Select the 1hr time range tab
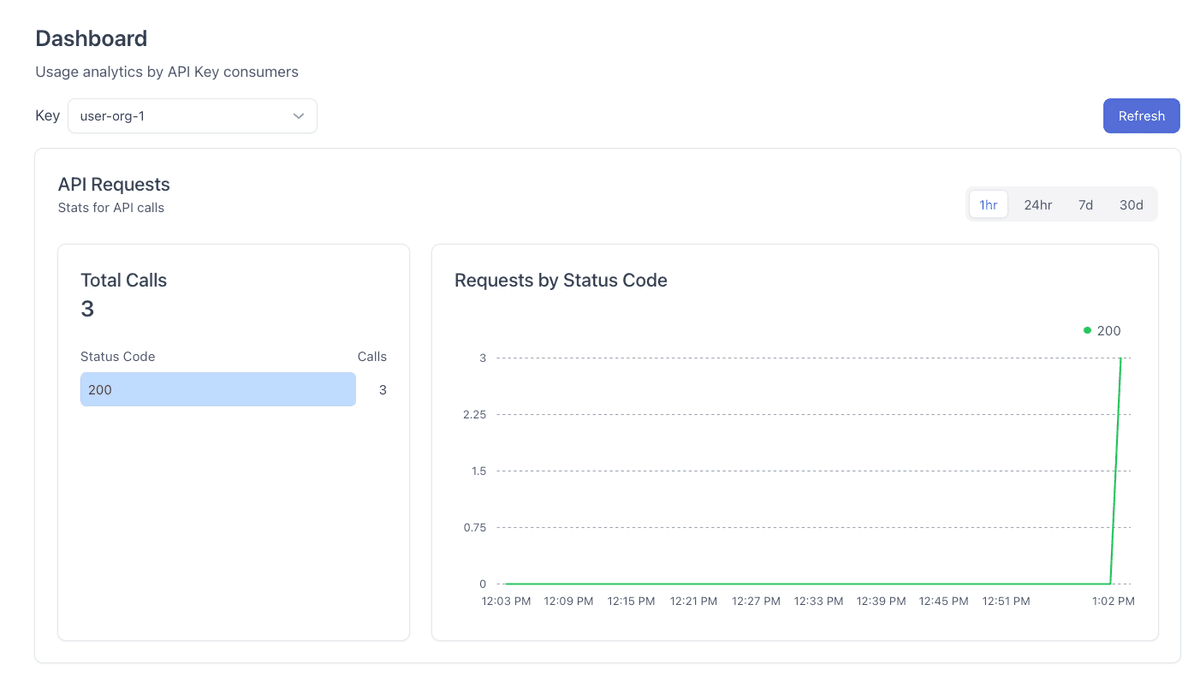The height and width of the screenshot is (675, 1200). click(x=988, y=205)
